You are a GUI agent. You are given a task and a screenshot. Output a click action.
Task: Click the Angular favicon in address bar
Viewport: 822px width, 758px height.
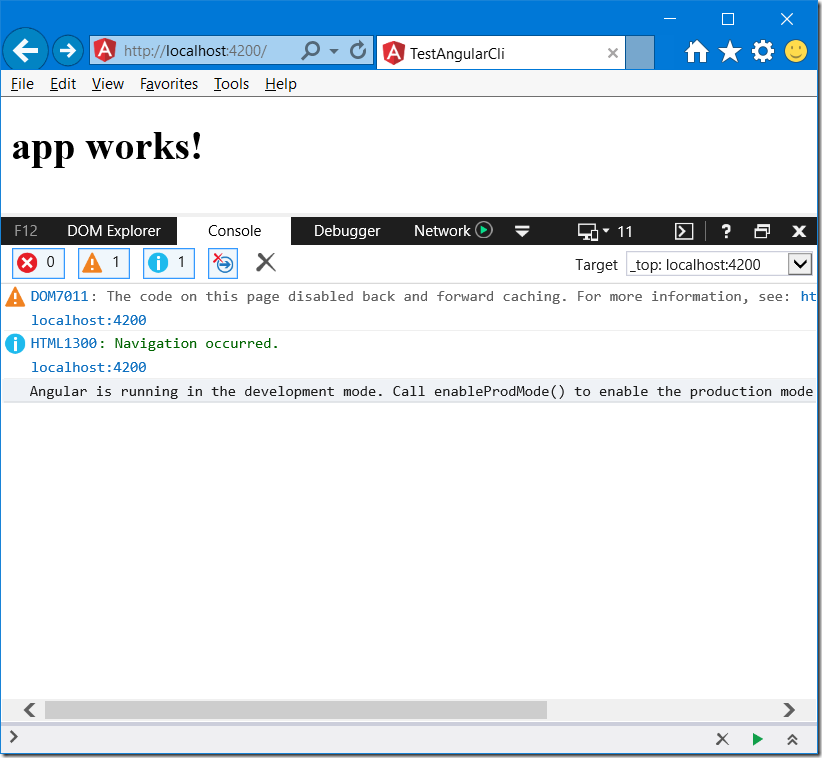(105, 50)
